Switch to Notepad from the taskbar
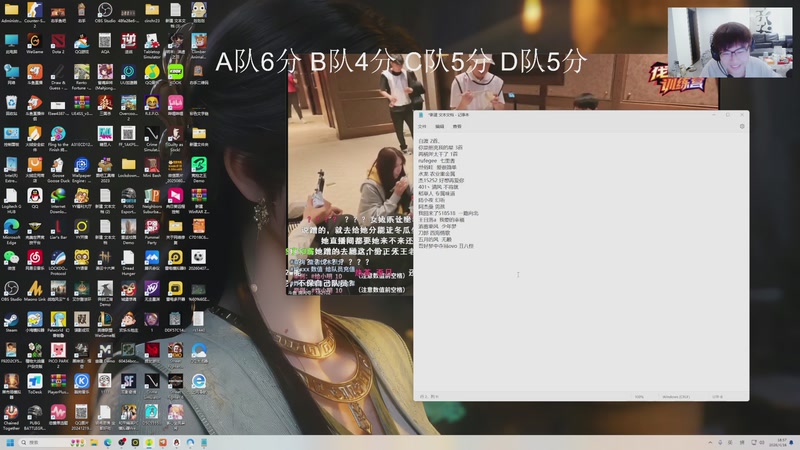800x450 pixels. 204,442
